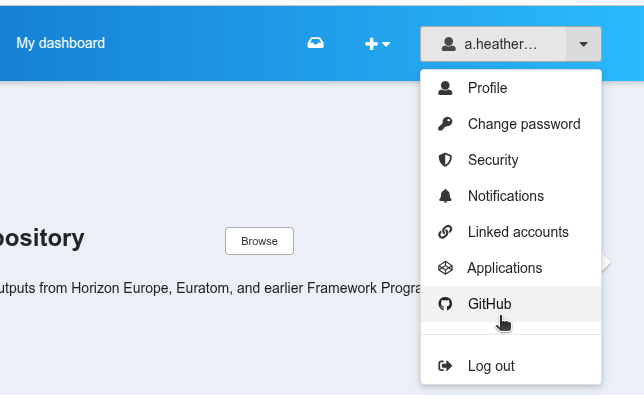
Task: Click the Applications codepen-style icon
Action: (x=446, y=268)
